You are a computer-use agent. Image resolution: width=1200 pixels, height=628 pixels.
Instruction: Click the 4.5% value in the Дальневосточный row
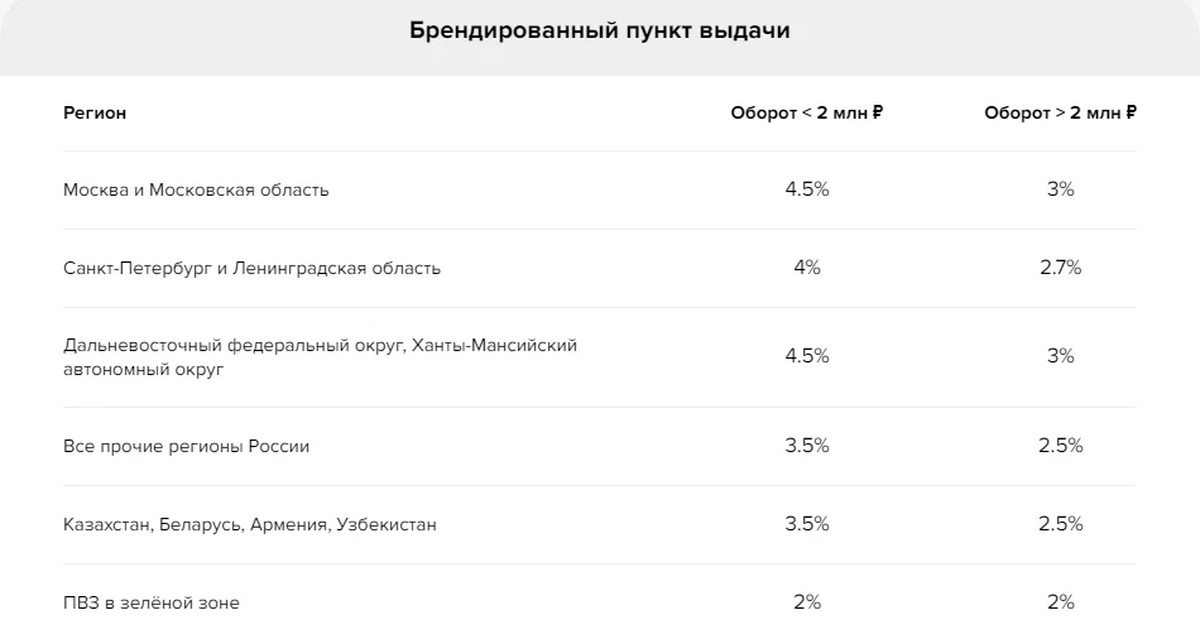pos(807,356)
